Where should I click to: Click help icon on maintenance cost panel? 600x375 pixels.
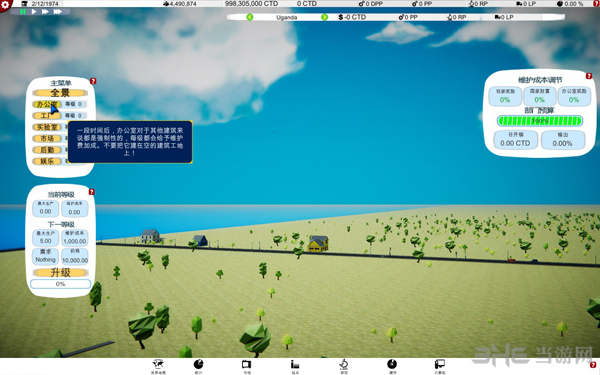point(589,76)
